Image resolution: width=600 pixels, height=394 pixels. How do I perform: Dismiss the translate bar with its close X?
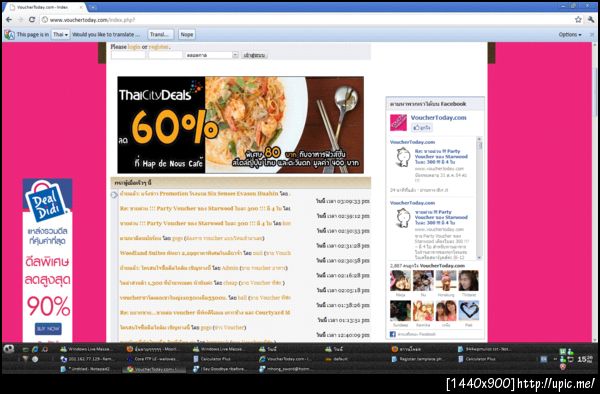click(592, 35)
